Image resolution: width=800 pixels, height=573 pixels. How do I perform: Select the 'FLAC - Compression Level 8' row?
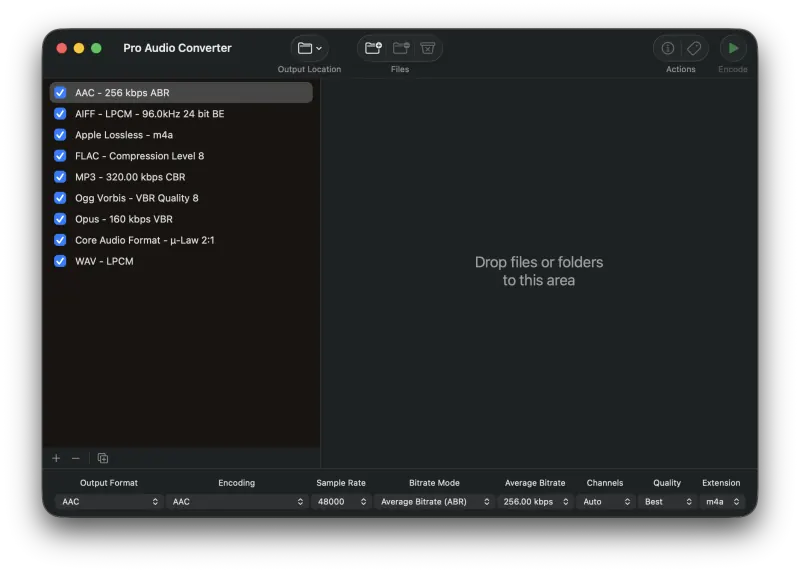tap(181, 156)
